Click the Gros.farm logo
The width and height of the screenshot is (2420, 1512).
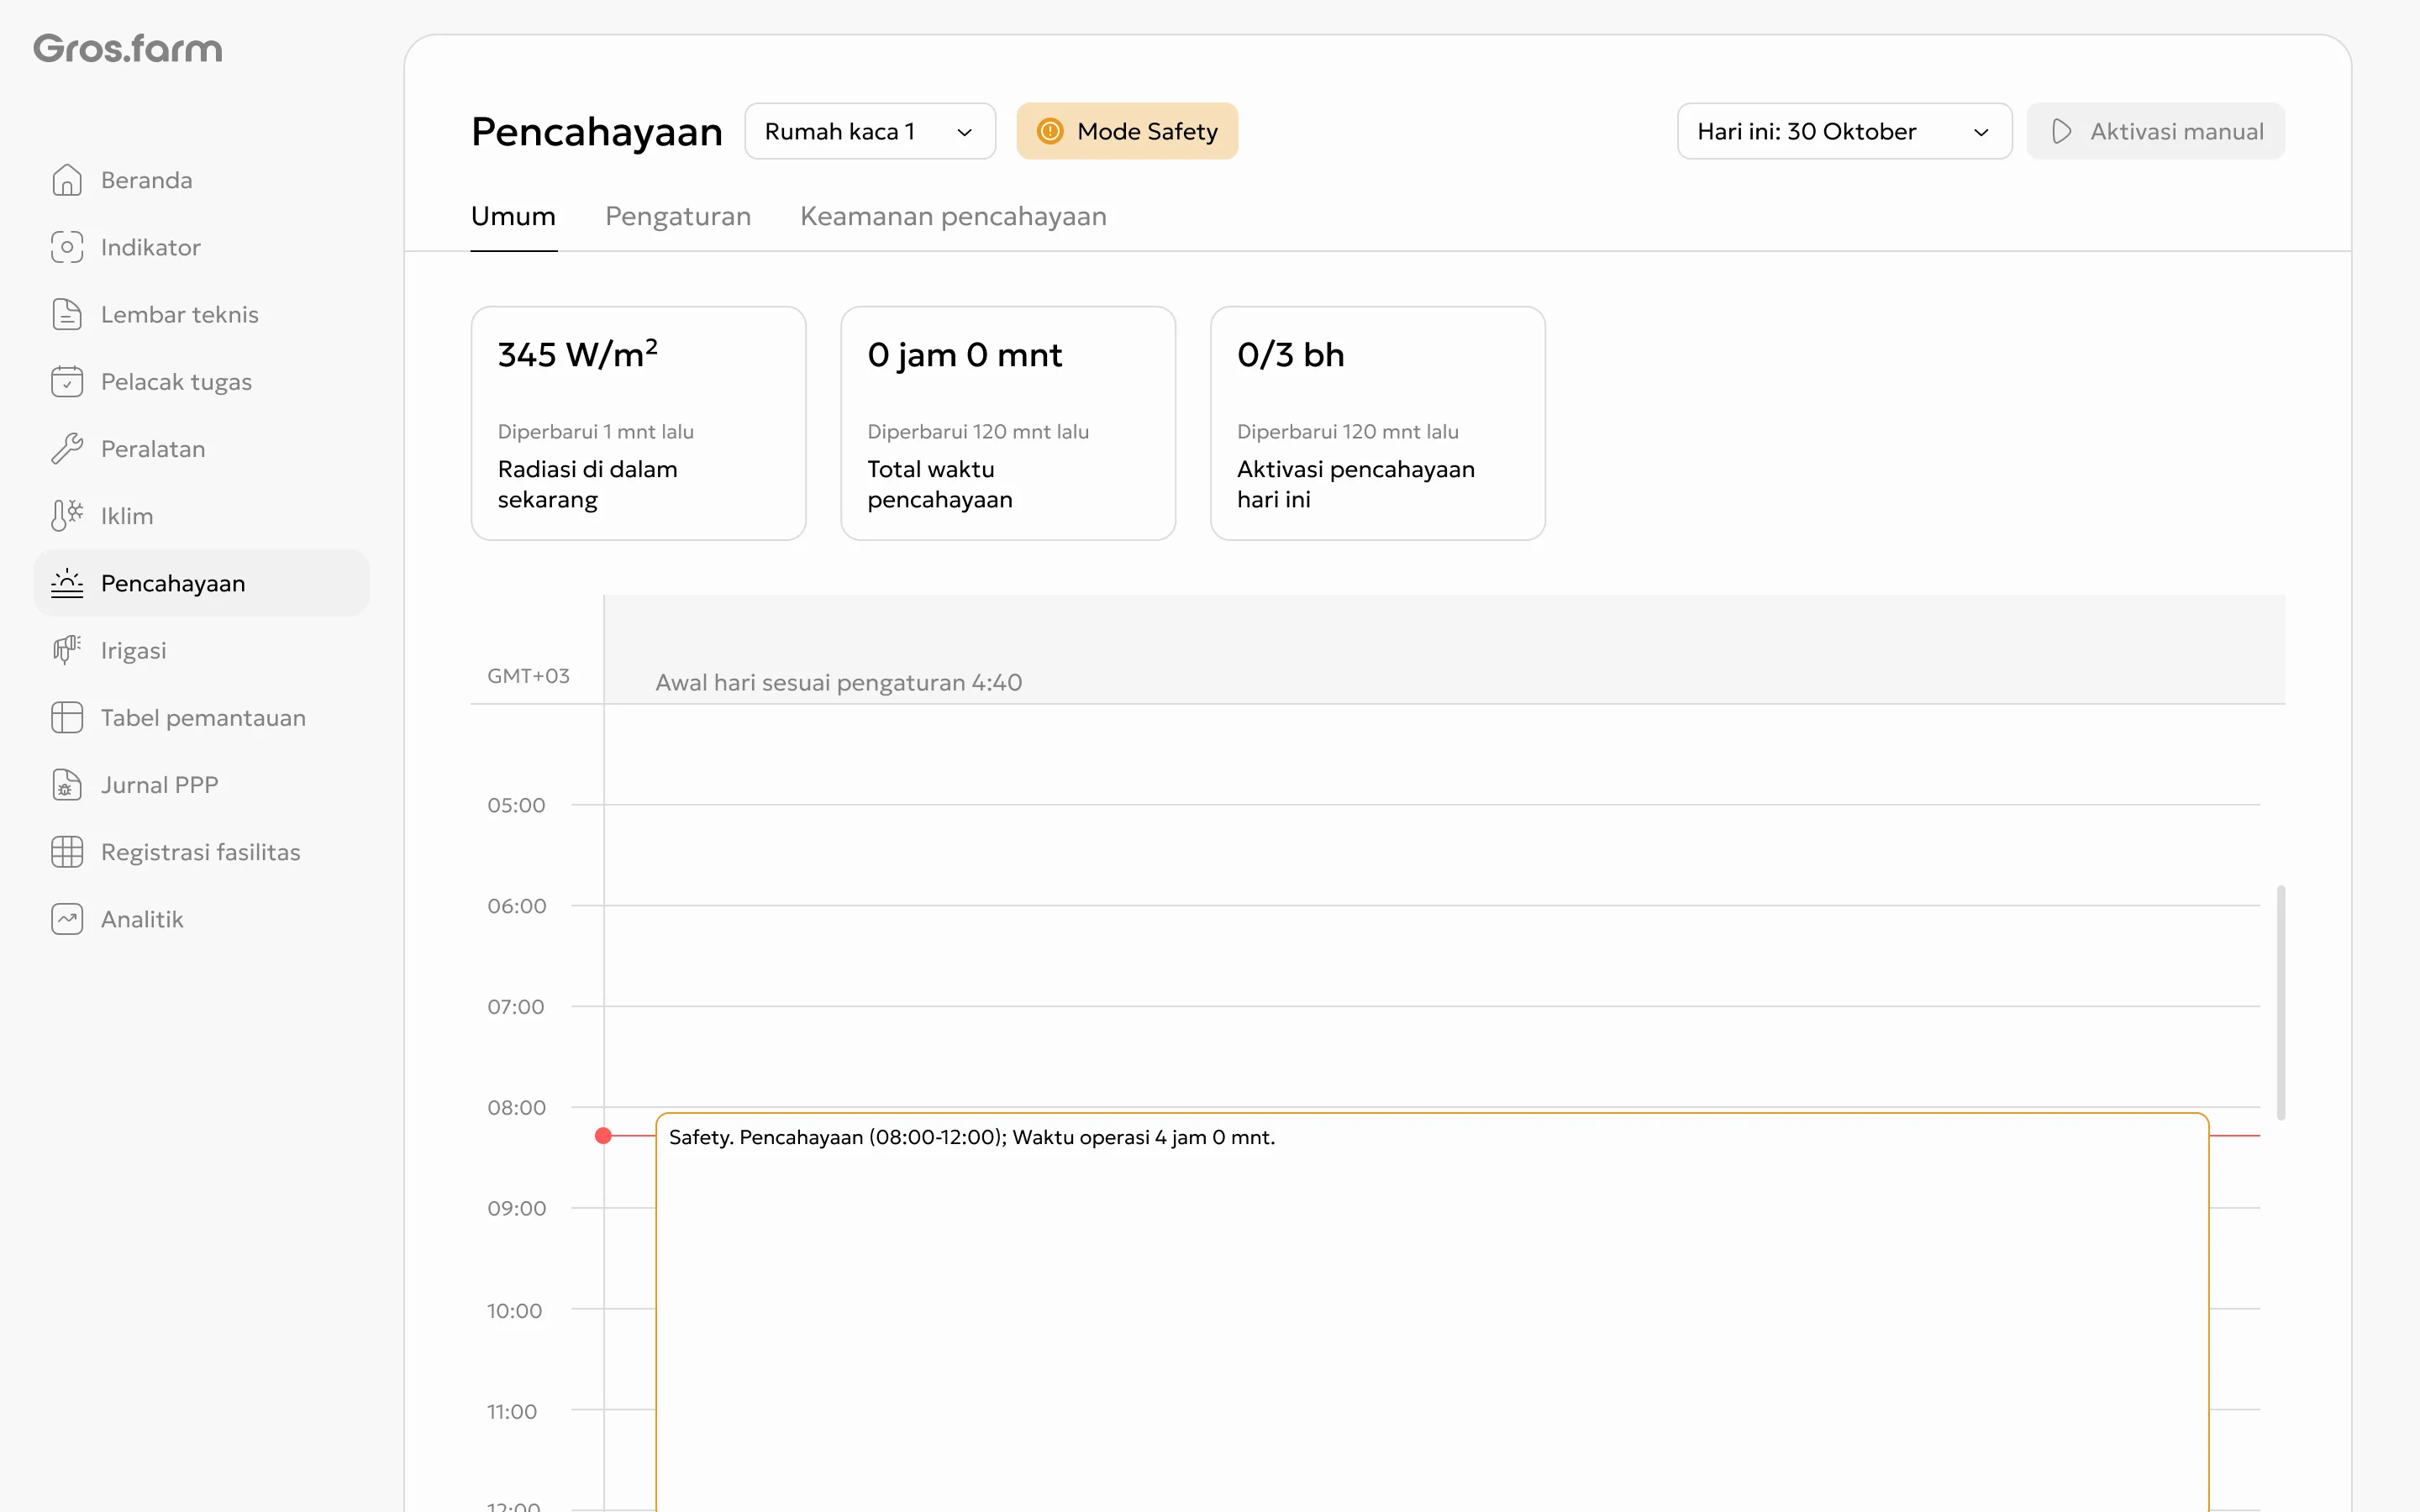pyautogui.click(x=128, y=48)
